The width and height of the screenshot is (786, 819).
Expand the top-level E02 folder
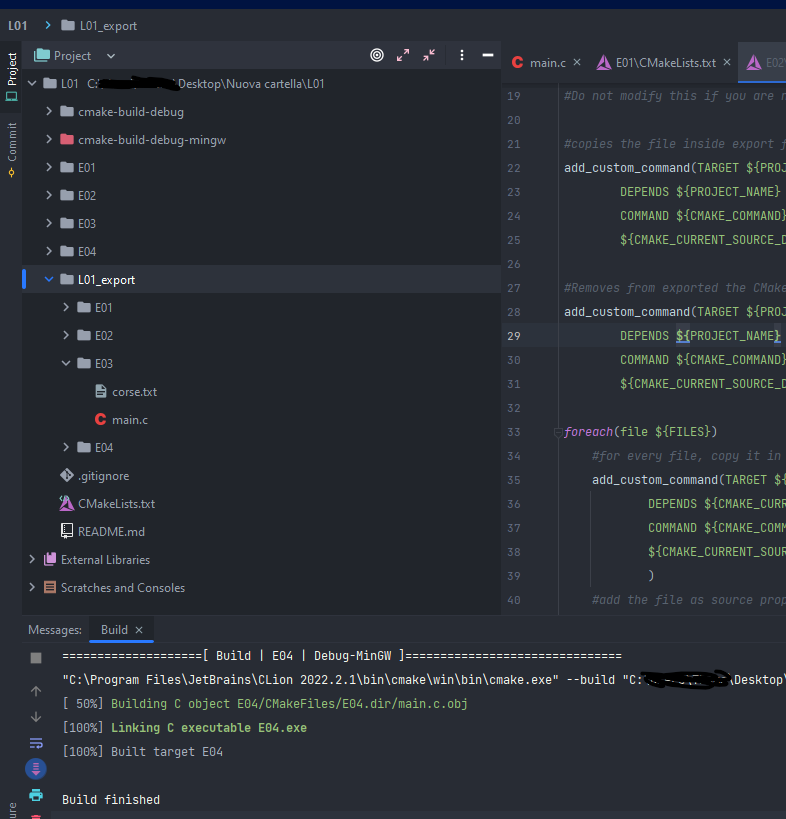[49, 195]
